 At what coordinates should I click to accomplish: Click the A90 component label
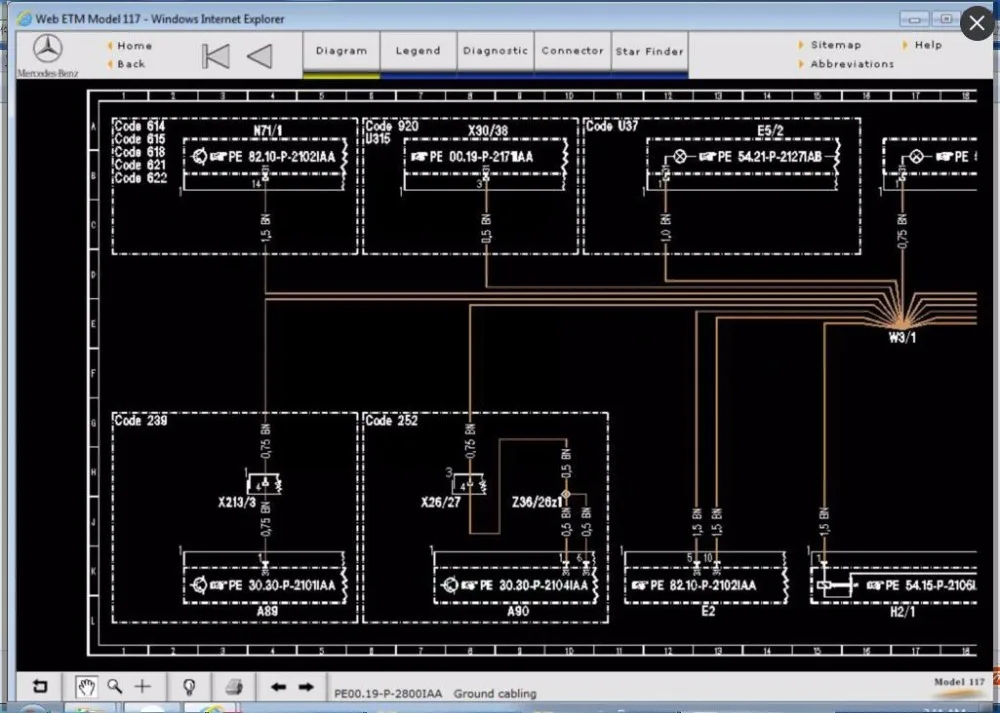click(518, 611)
